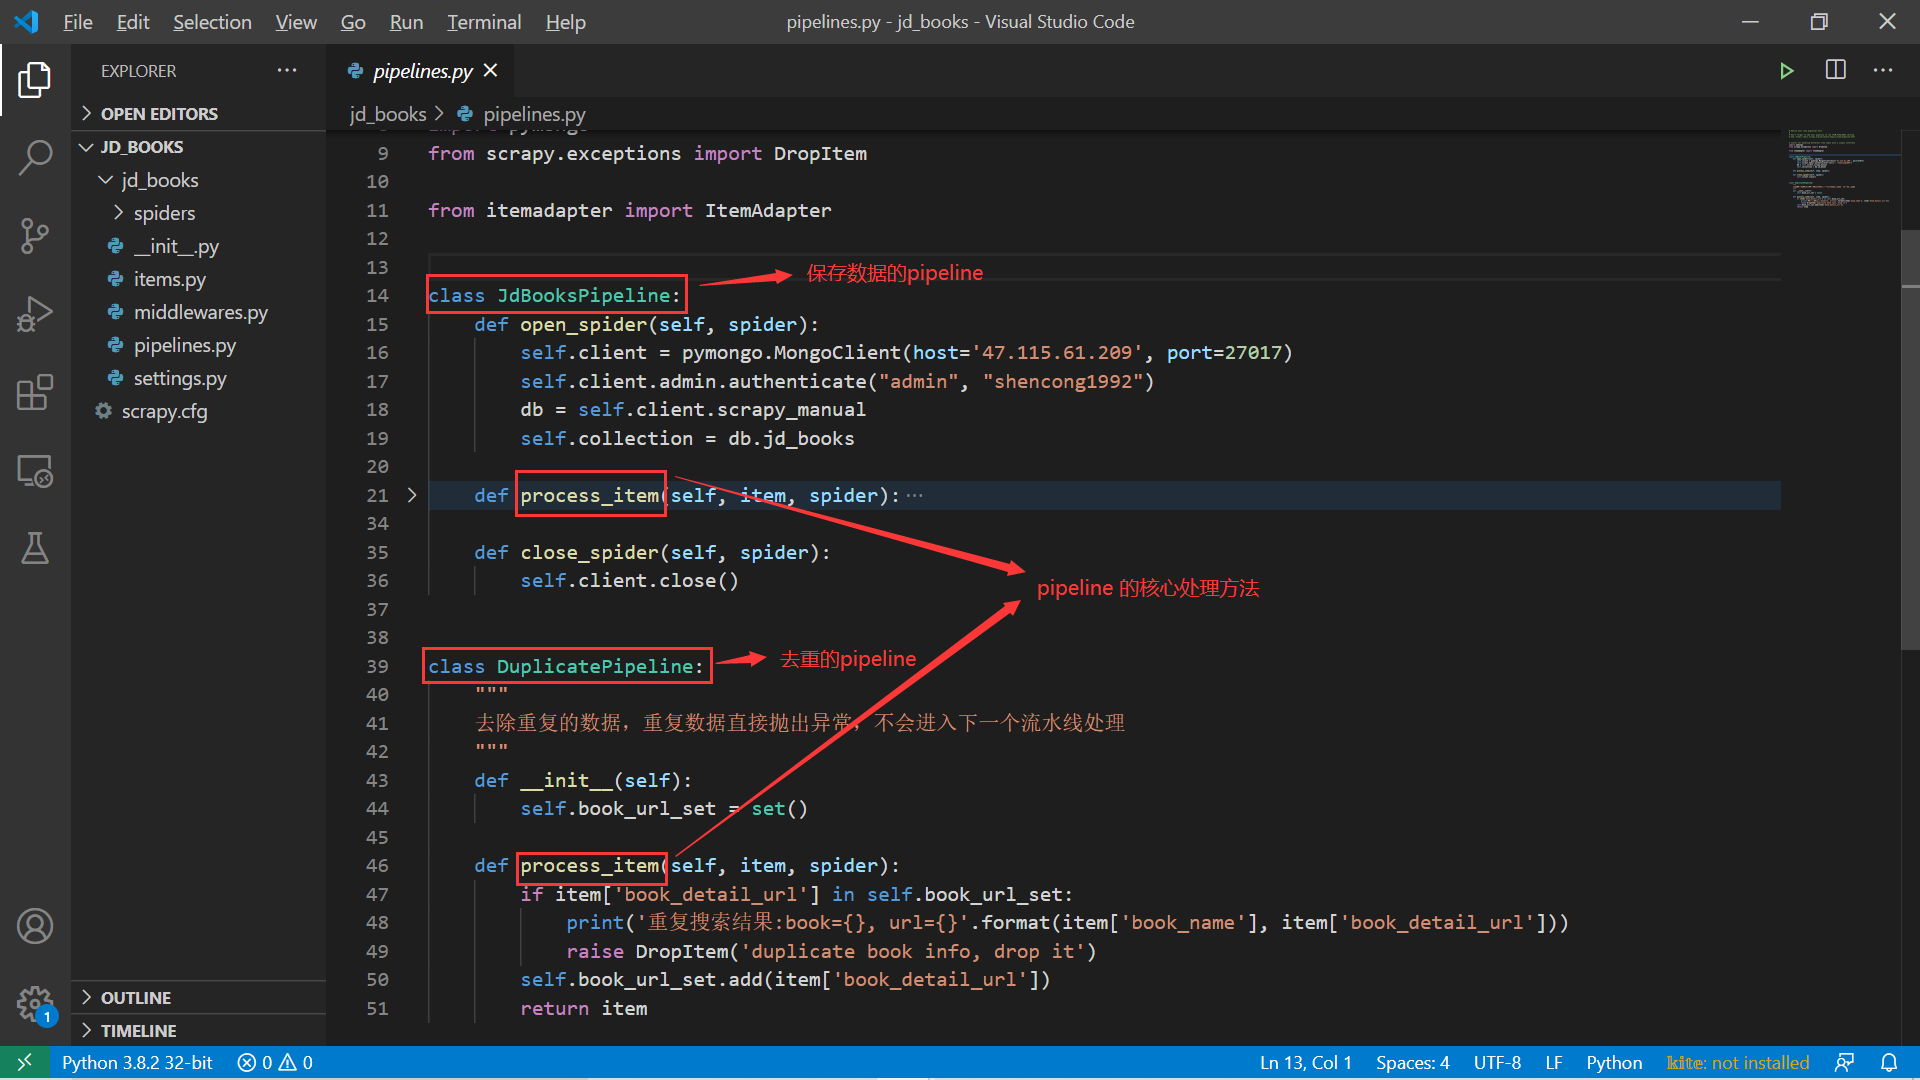This screenshot has width=1920, height=1080.
Task: Change end of line sequence LF
Action: tap(1554, 1062)
